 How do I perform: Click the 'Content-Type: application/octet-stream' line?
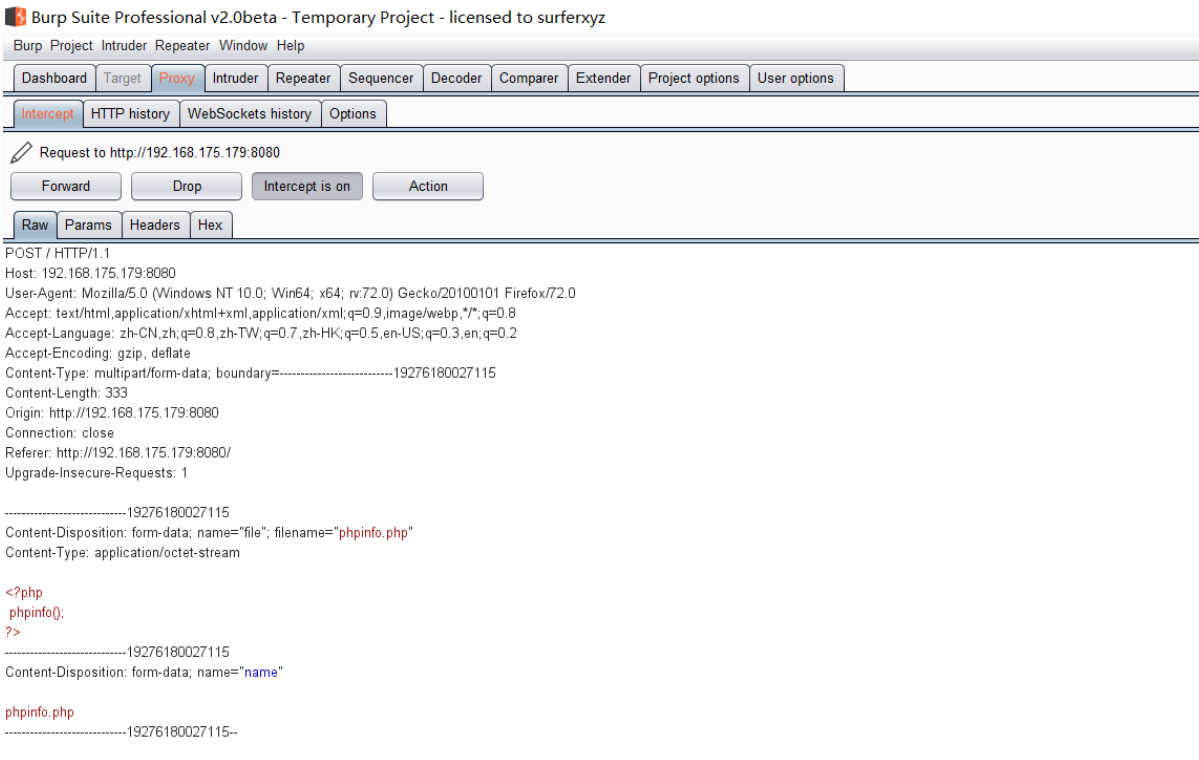(x=122, y=552)
